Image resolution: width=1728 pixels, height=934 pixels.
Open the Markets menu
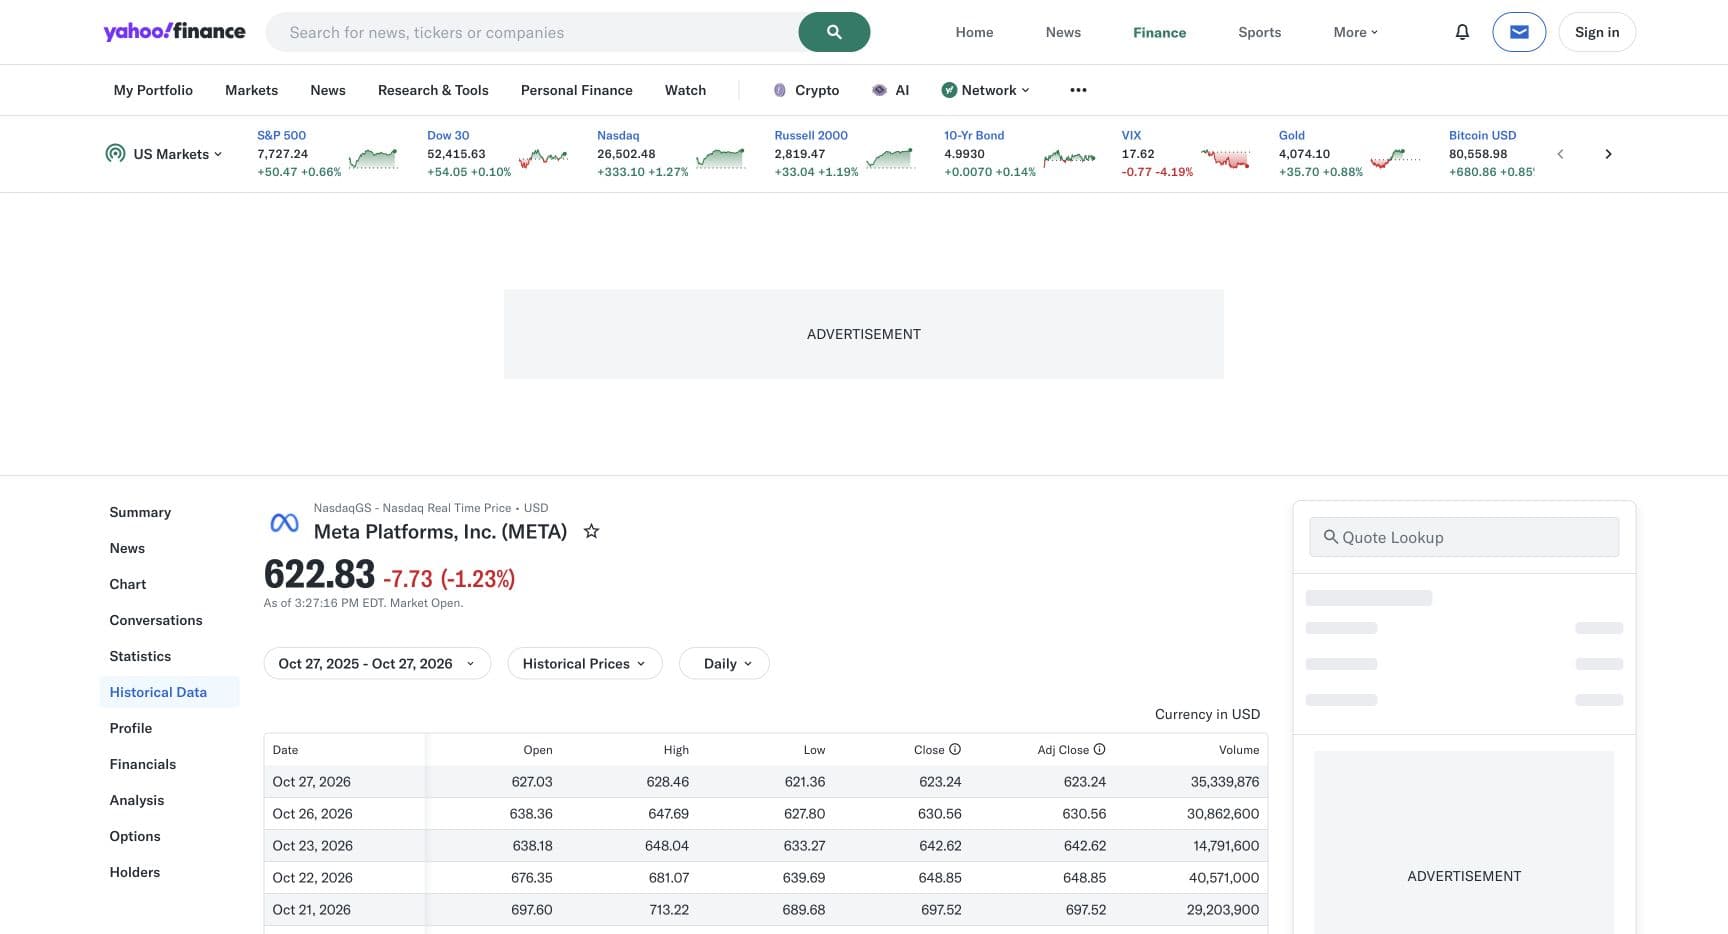click(x=251, y=90)
